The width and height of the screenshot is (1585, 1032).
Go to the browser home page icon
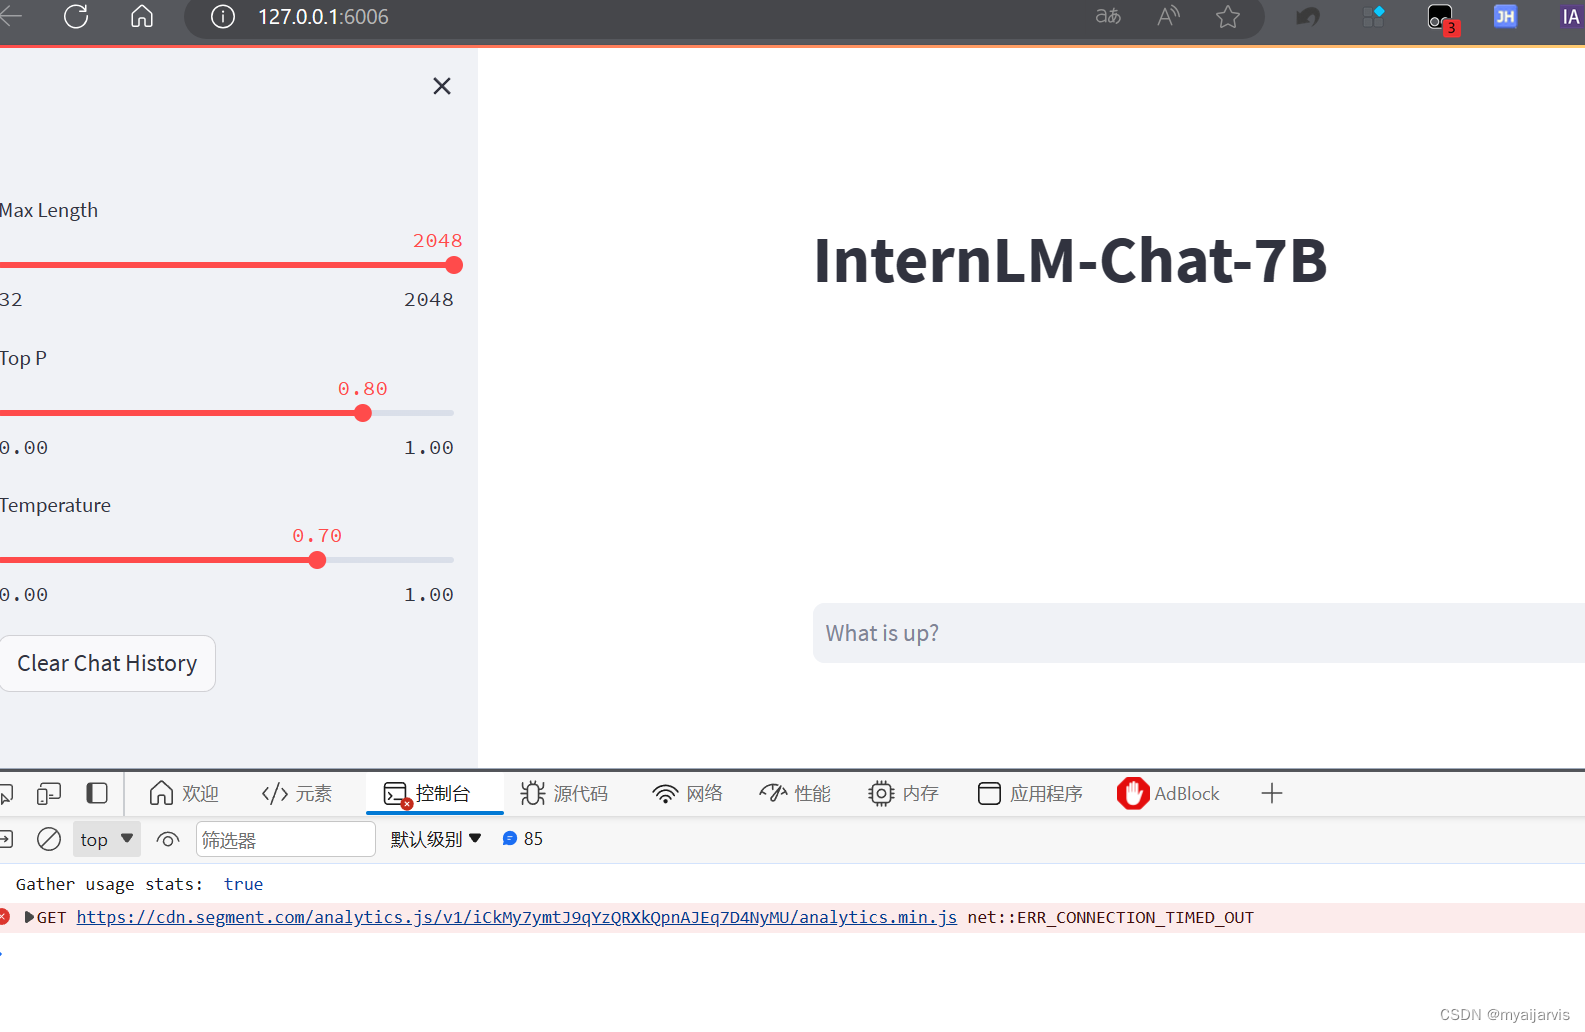coord(142,17)
